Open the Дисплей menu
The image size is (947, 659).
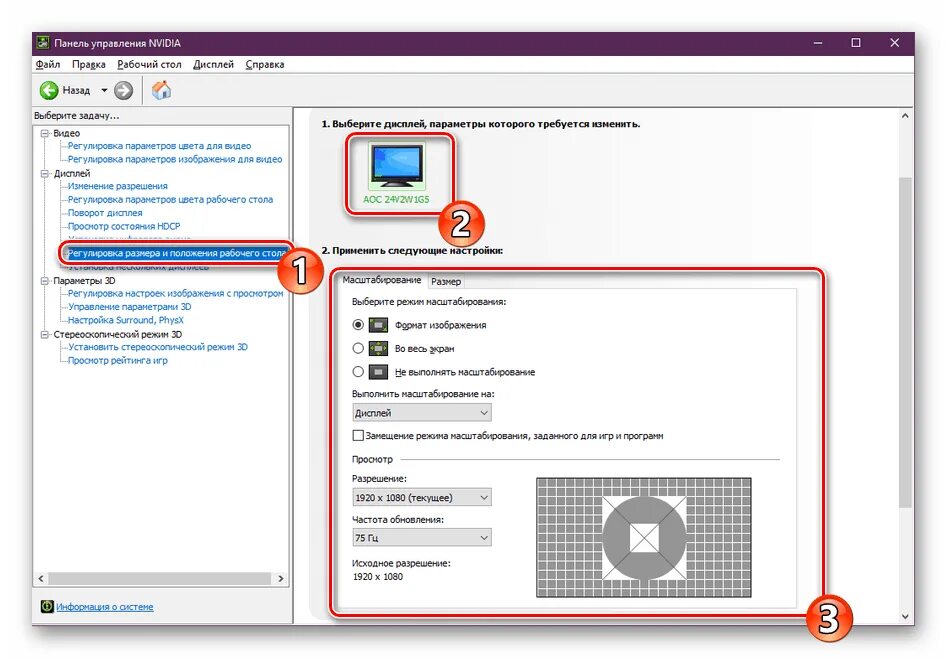(x=213, y=65)
